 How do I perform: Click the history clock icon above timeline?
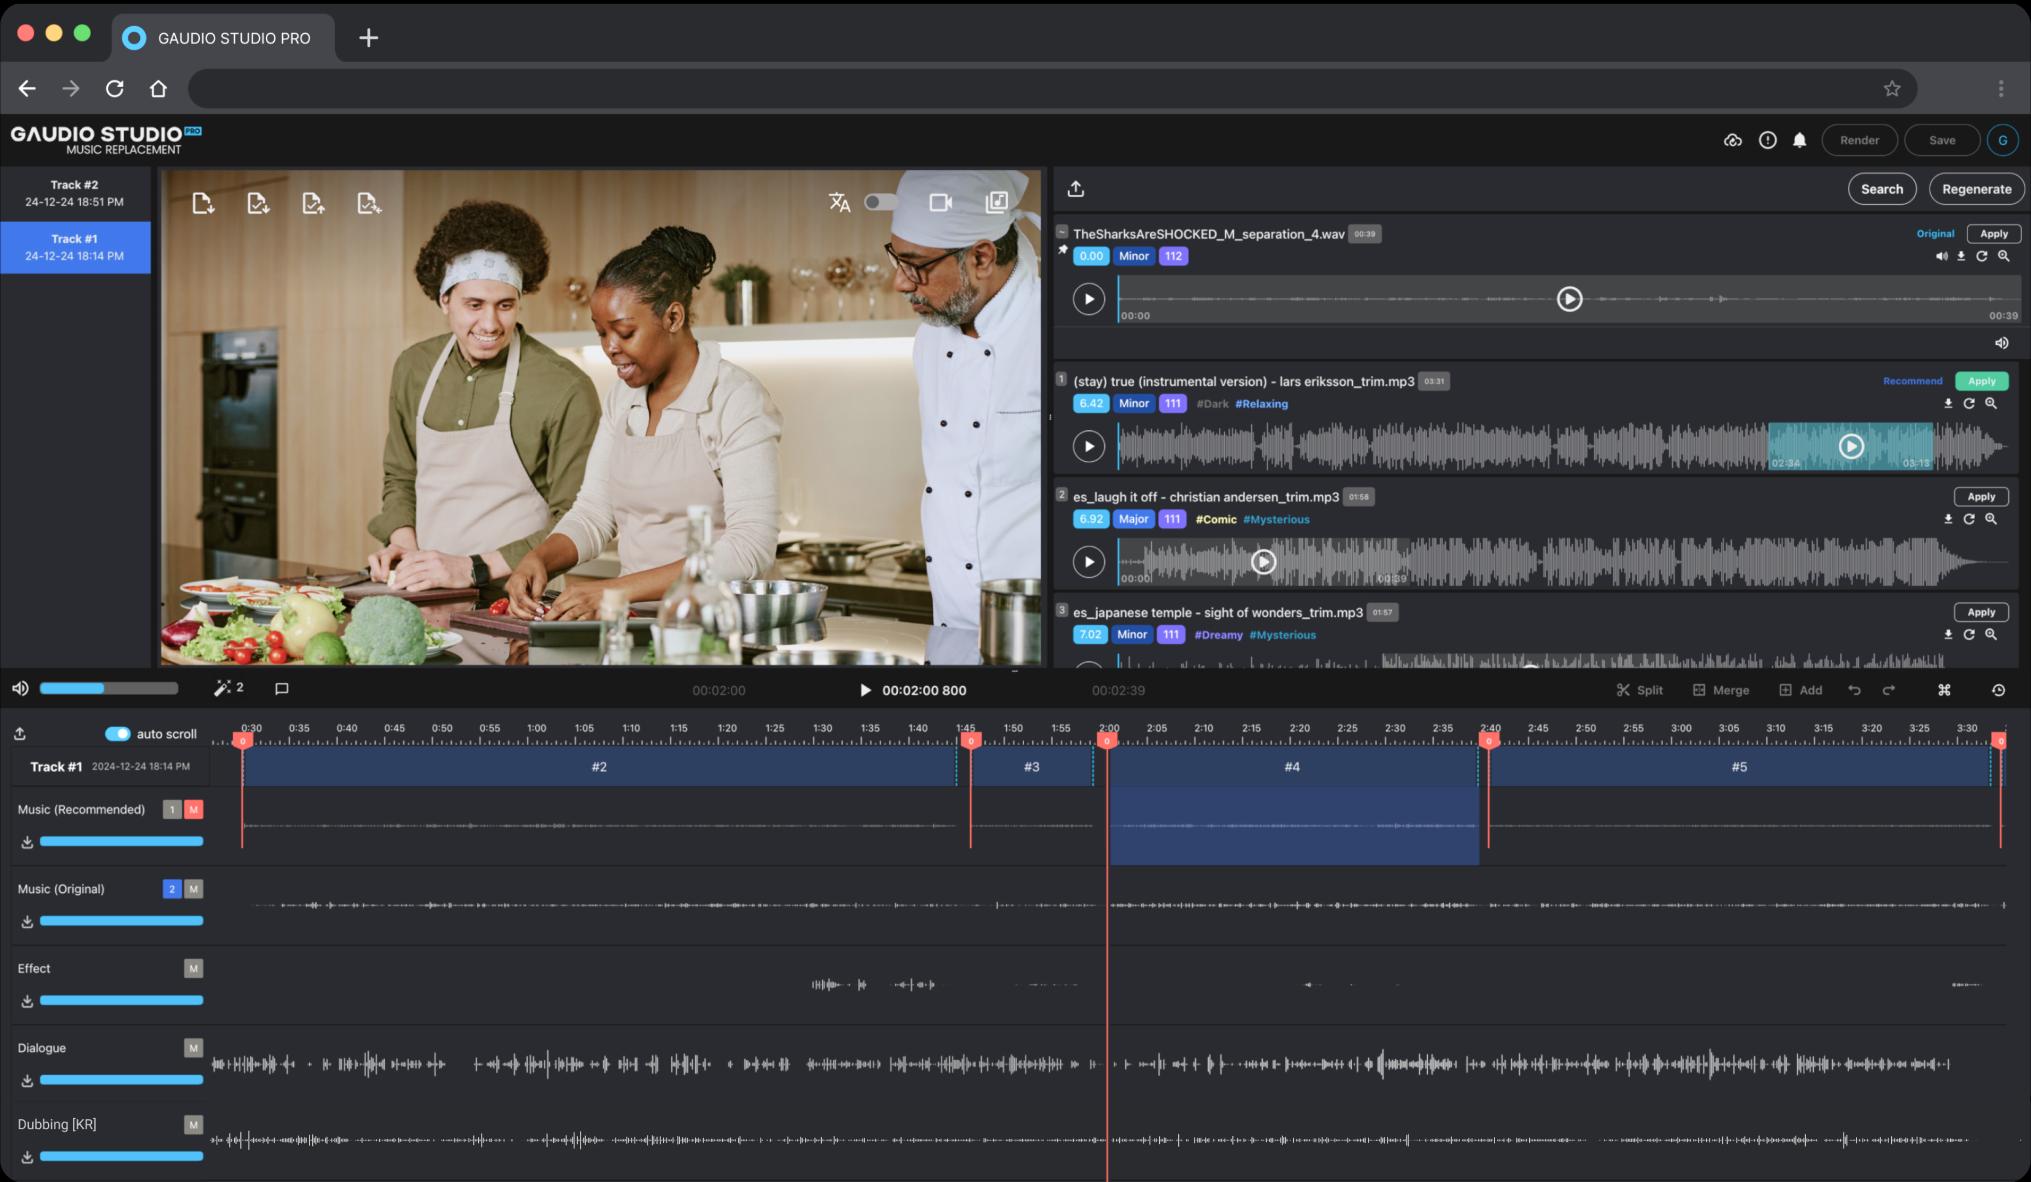tap(1998, 690)
